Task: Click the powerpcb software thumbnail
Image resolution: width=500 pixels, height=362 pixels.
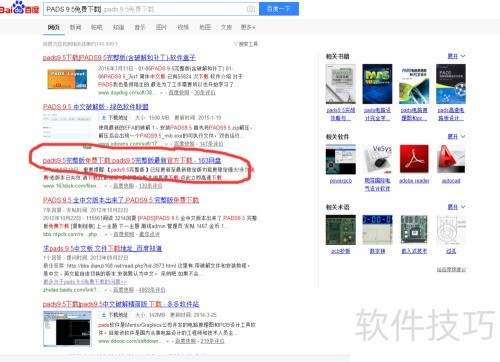Action: click(341, 159)
